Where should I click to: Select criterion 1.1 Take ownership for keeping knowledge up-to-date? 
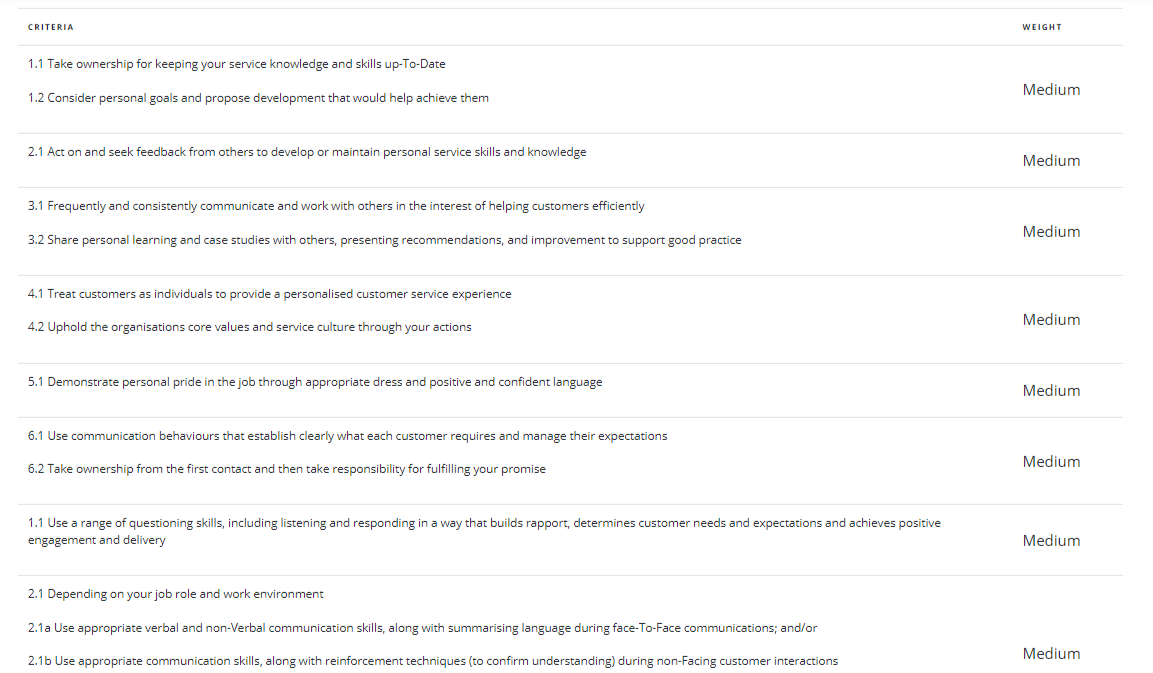(236, 64)
